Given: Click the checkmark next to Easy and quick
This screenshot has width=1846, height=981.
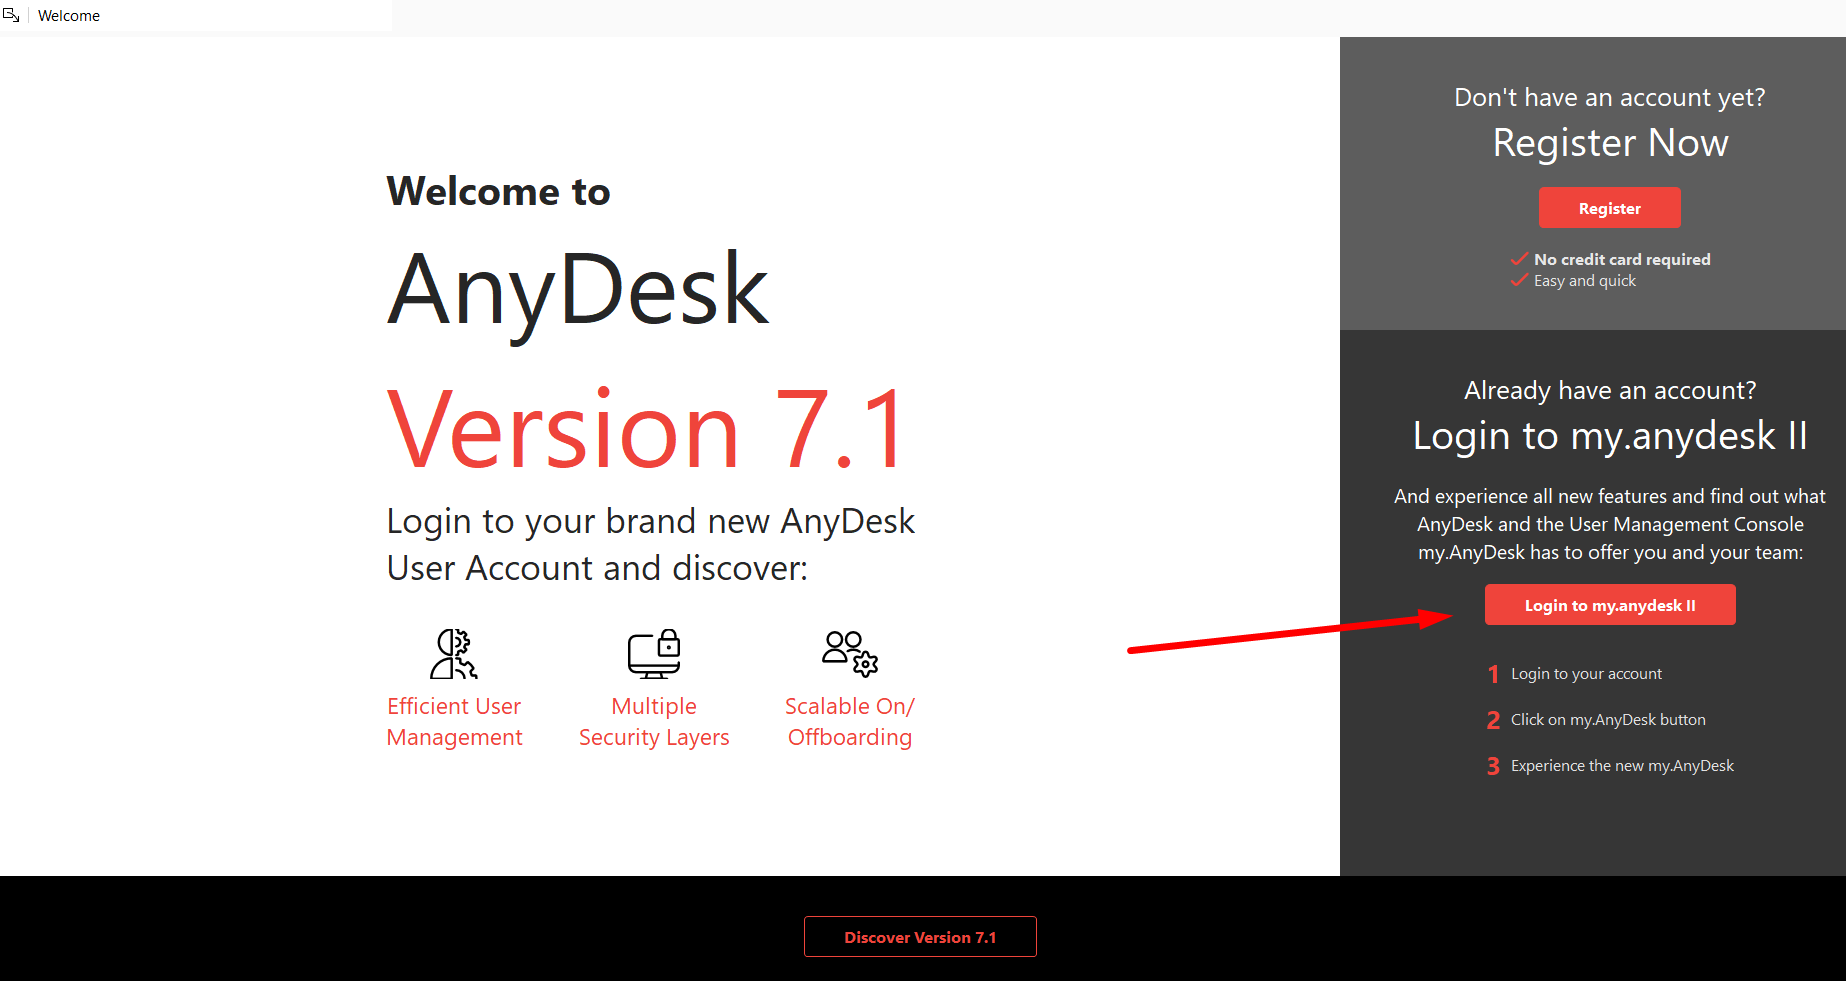Looking at the screenshot, I should click(1520, 281).
